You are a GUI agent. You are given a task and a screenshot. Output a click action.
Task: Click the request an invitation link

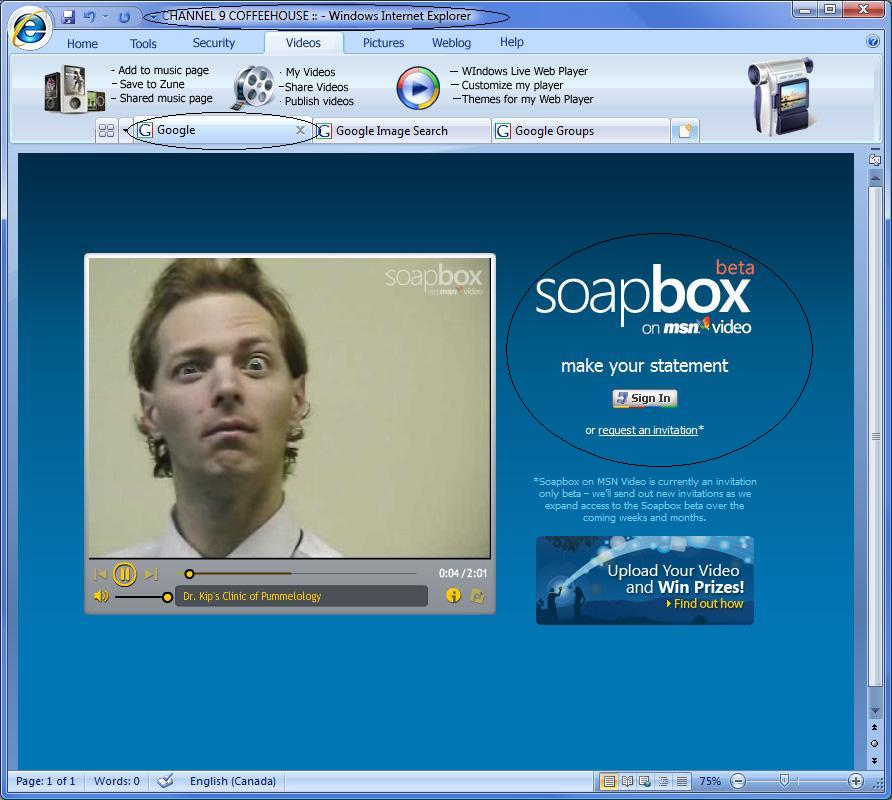[647, 430]
